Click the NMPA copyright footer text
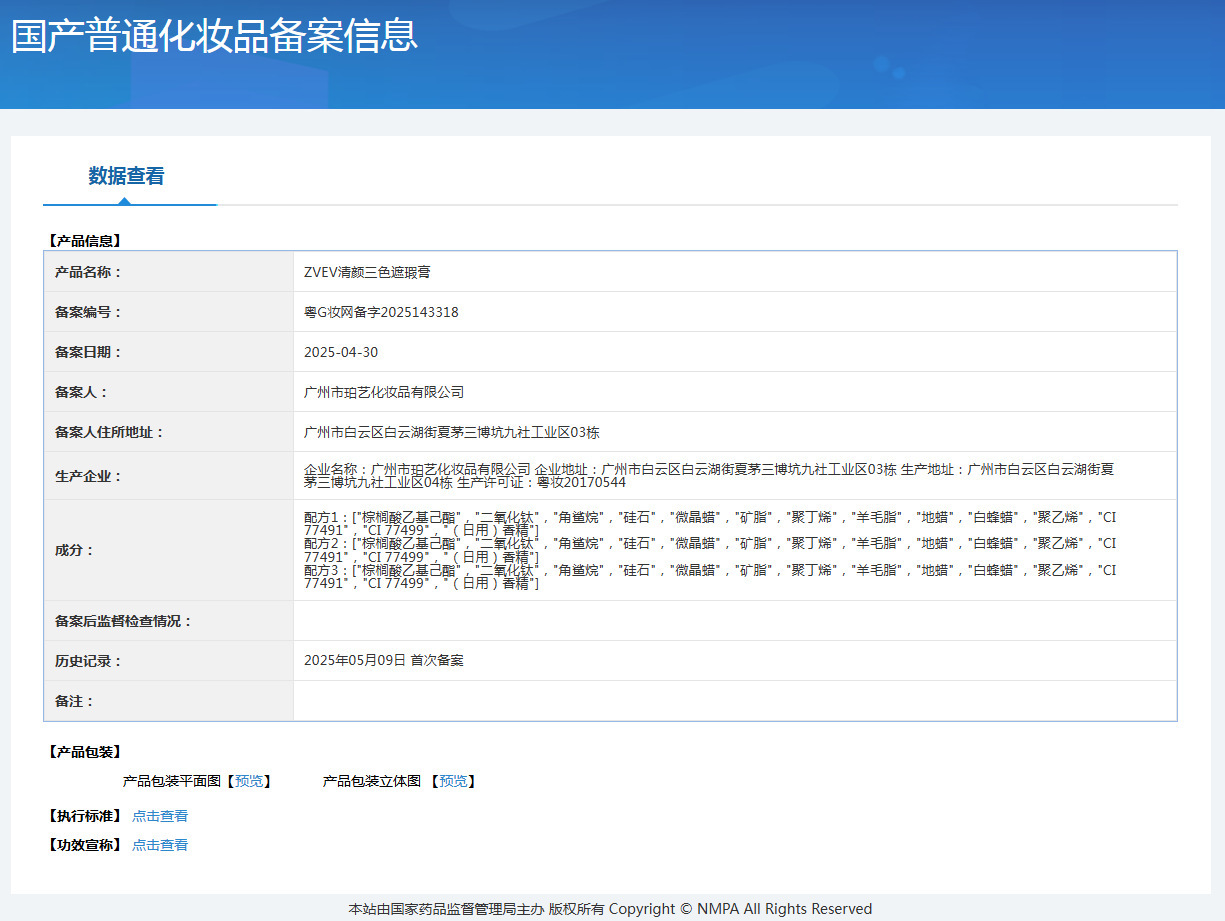 tap(610, 909)
